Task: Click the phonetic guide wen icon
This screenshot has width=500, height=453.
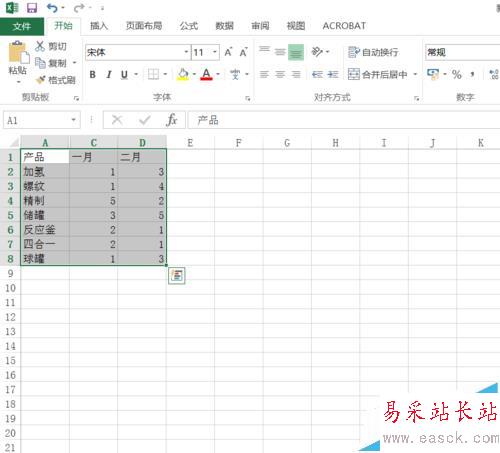Action: [x=235, y=74]
